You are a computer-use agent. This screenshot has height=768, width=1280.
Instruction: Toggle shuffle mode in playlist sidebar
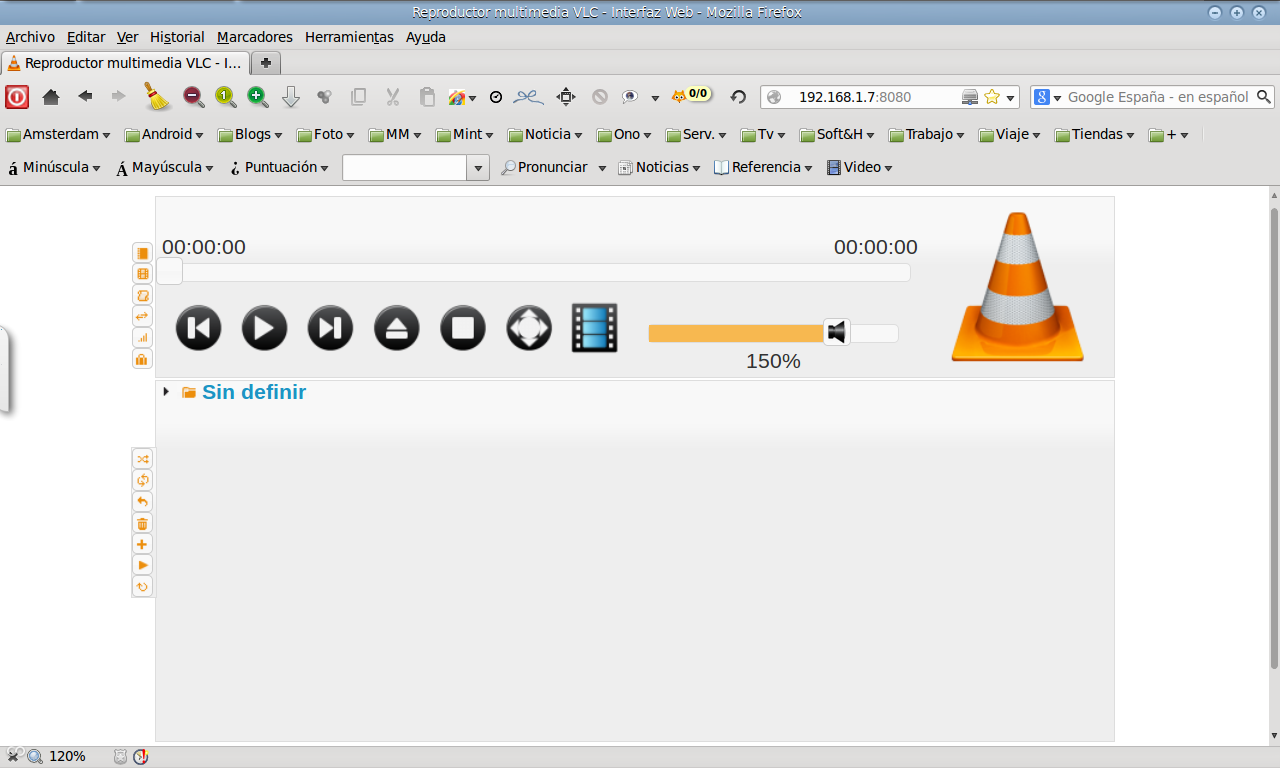click(x=142, y=459)
